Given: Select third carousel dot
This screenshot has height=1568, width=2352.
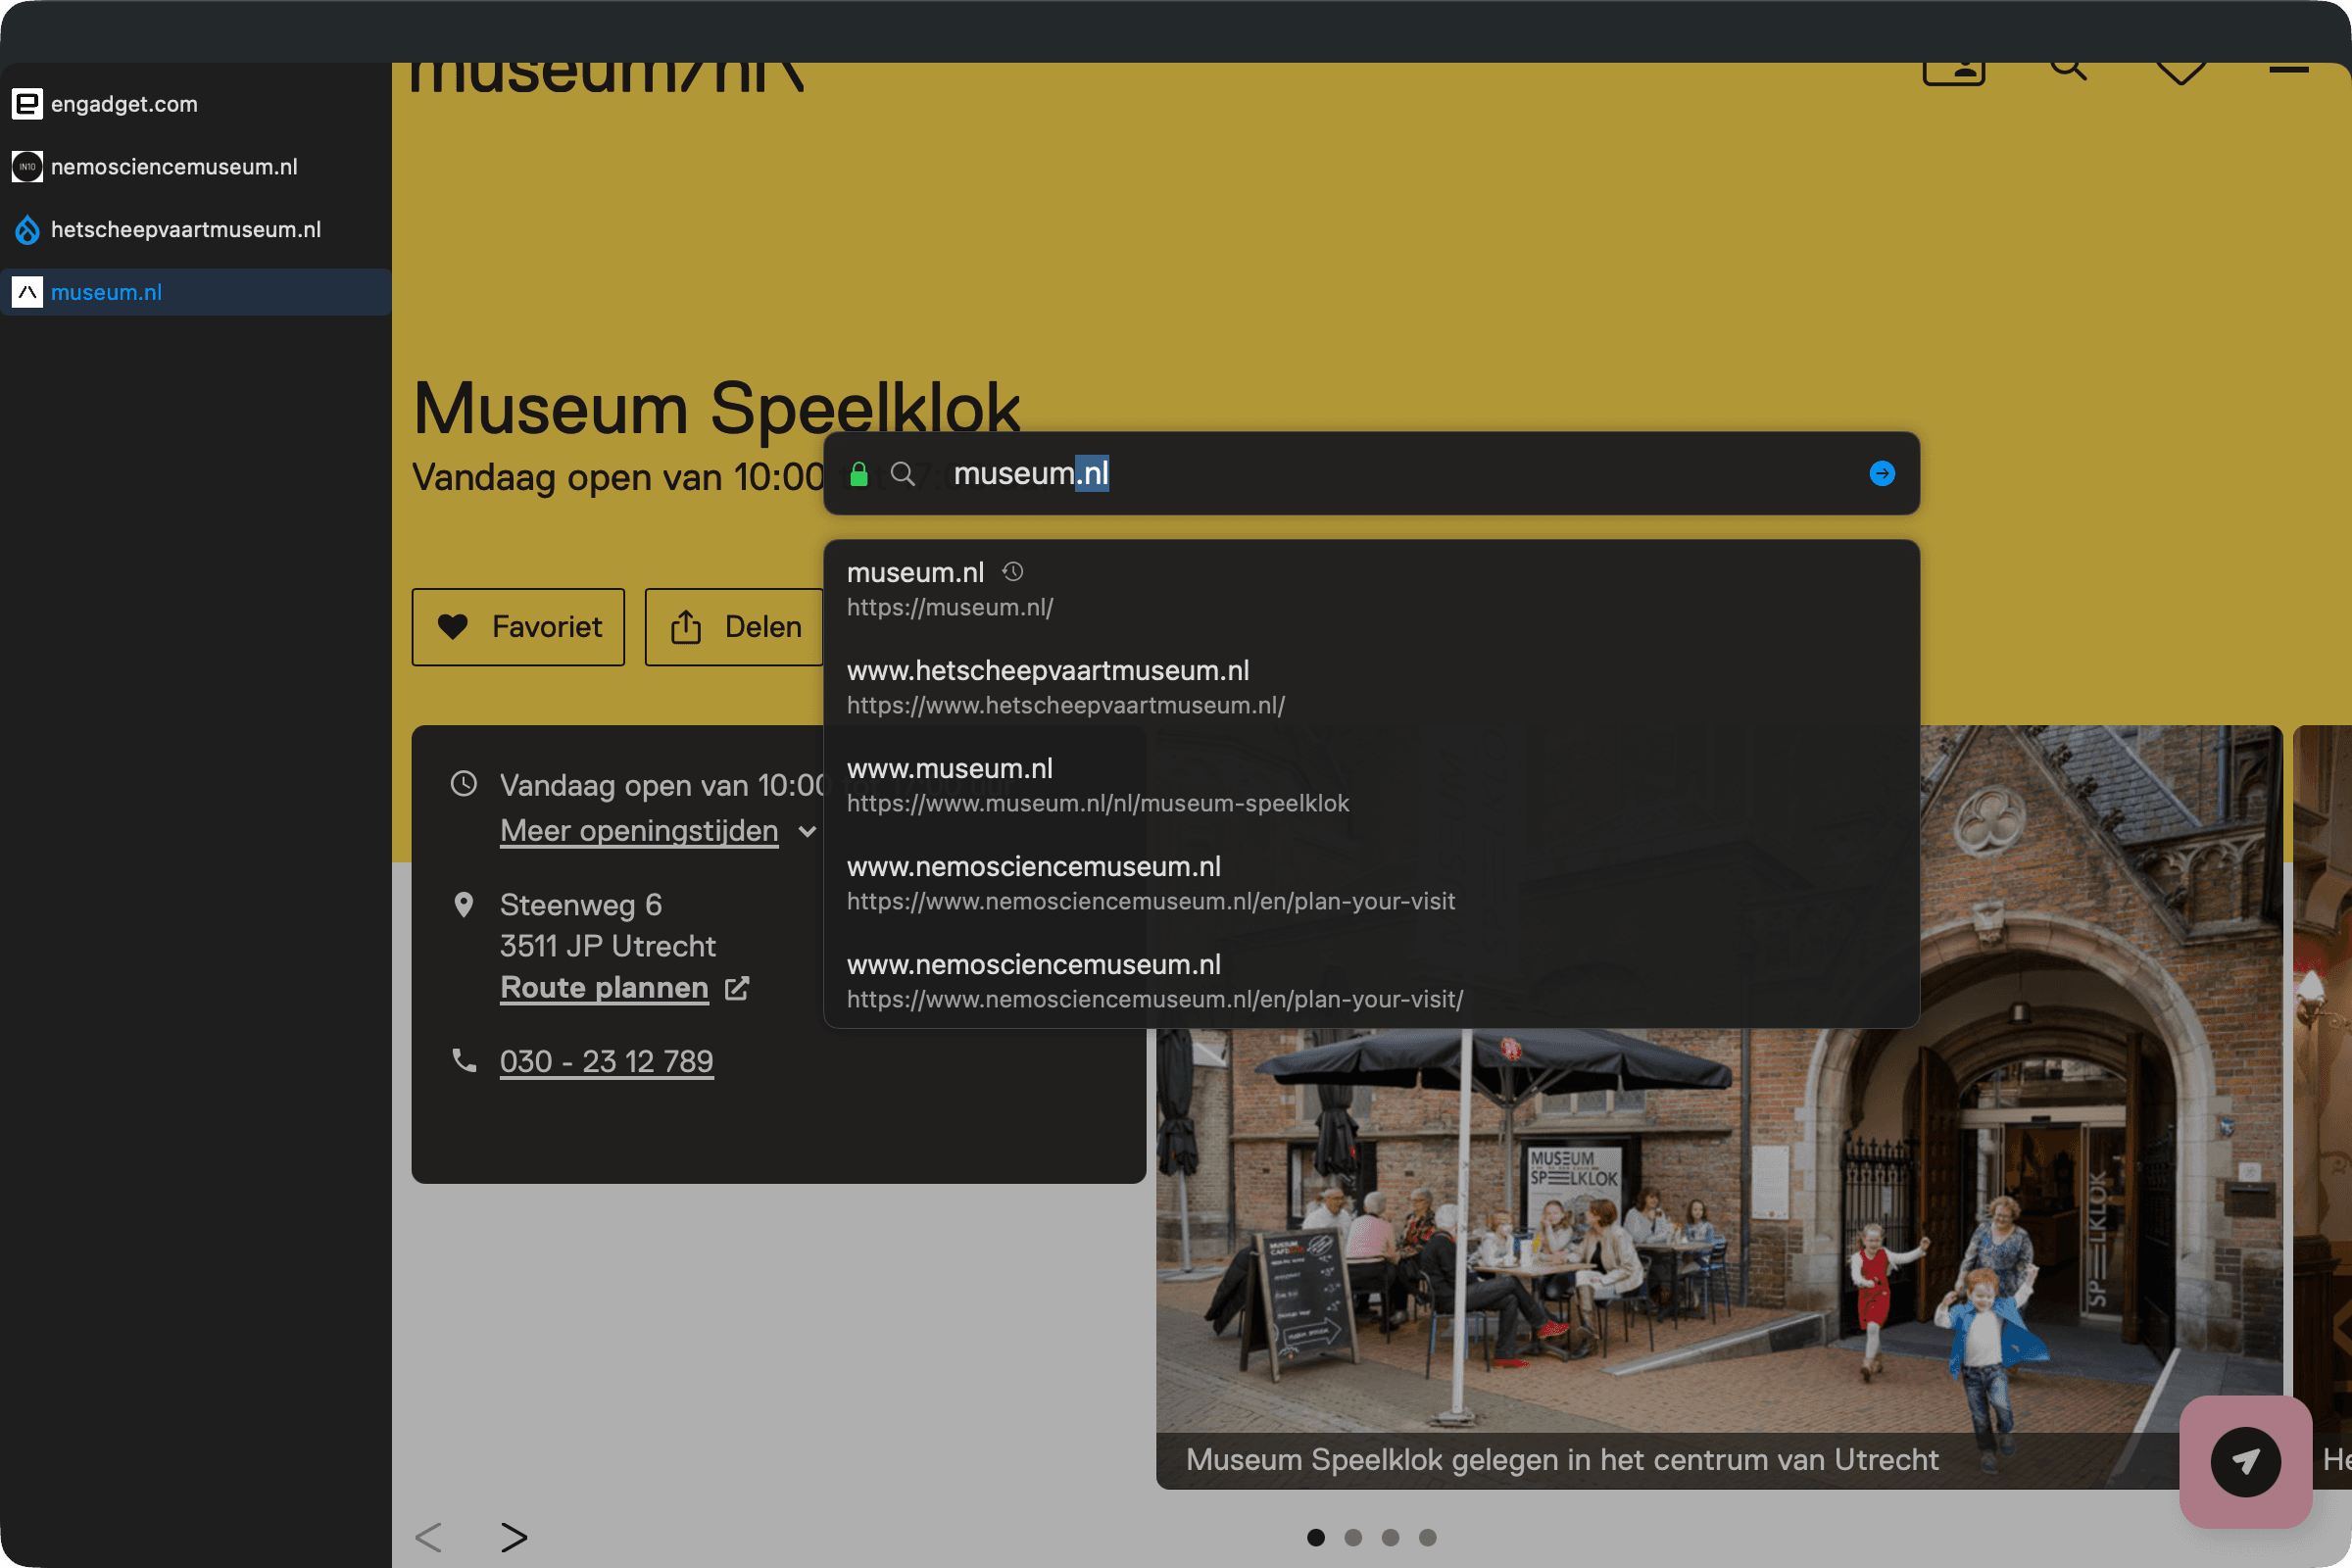Looking at the screenshot, I should tap(1390, 1538).
